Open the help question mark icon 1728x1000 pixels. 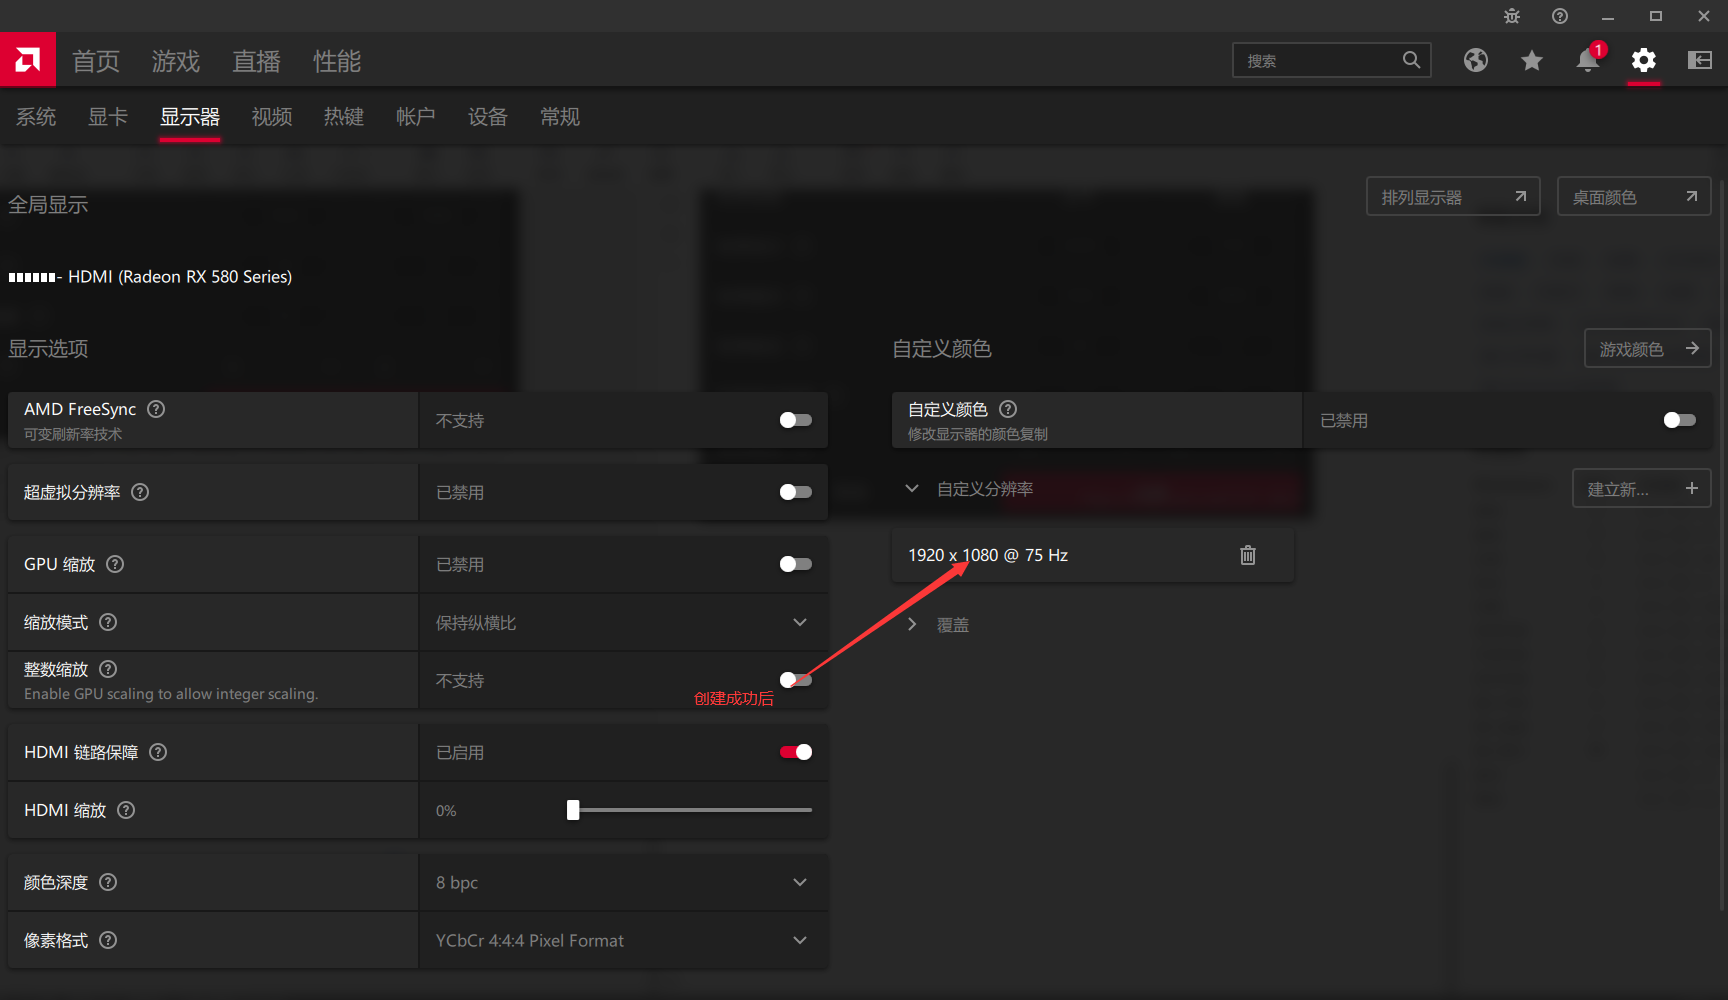click(1559, 16)
